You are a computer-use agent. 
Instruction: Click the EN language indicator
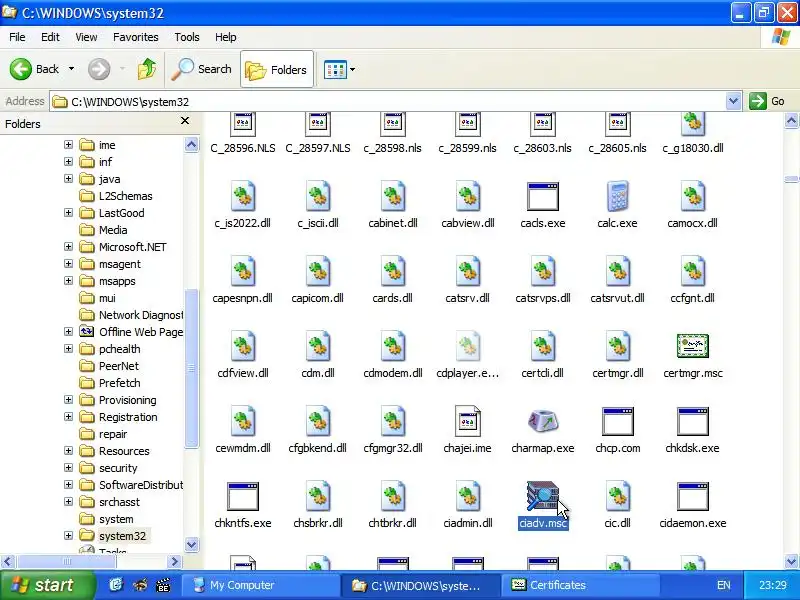click(x=723, y=585)
